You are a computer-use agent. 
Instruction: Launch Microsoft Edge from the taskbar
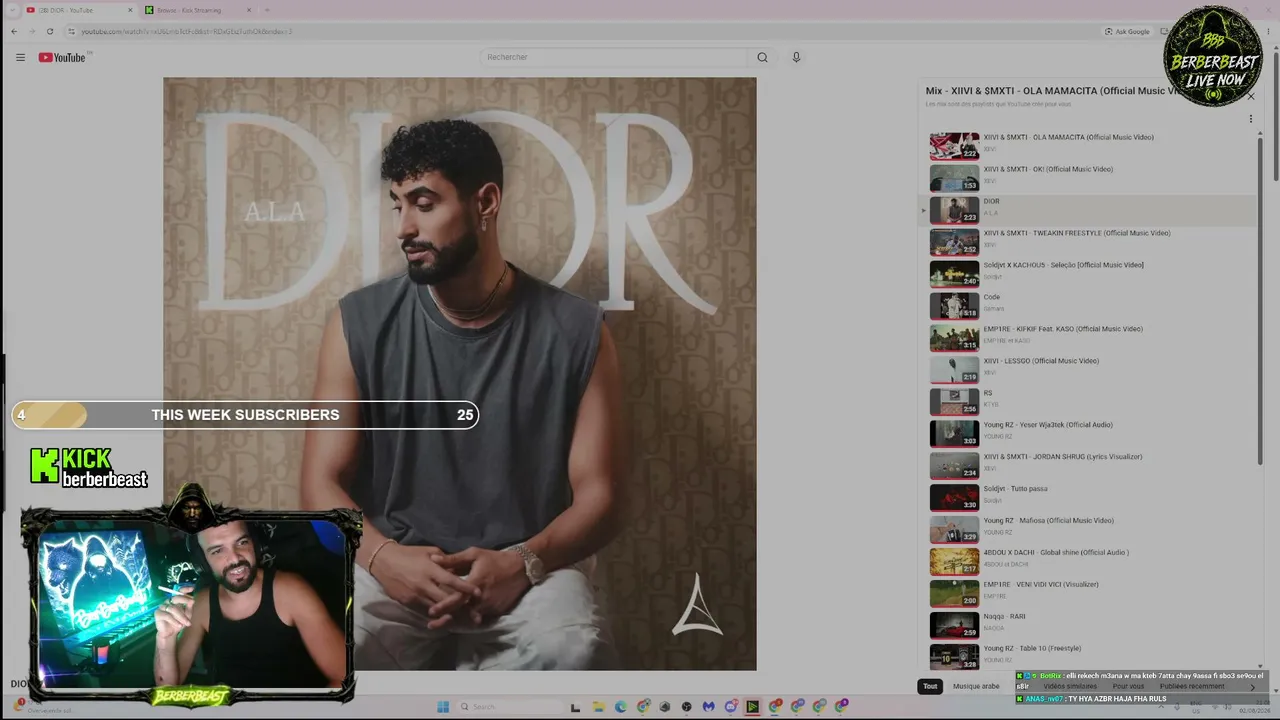point(620,707)
